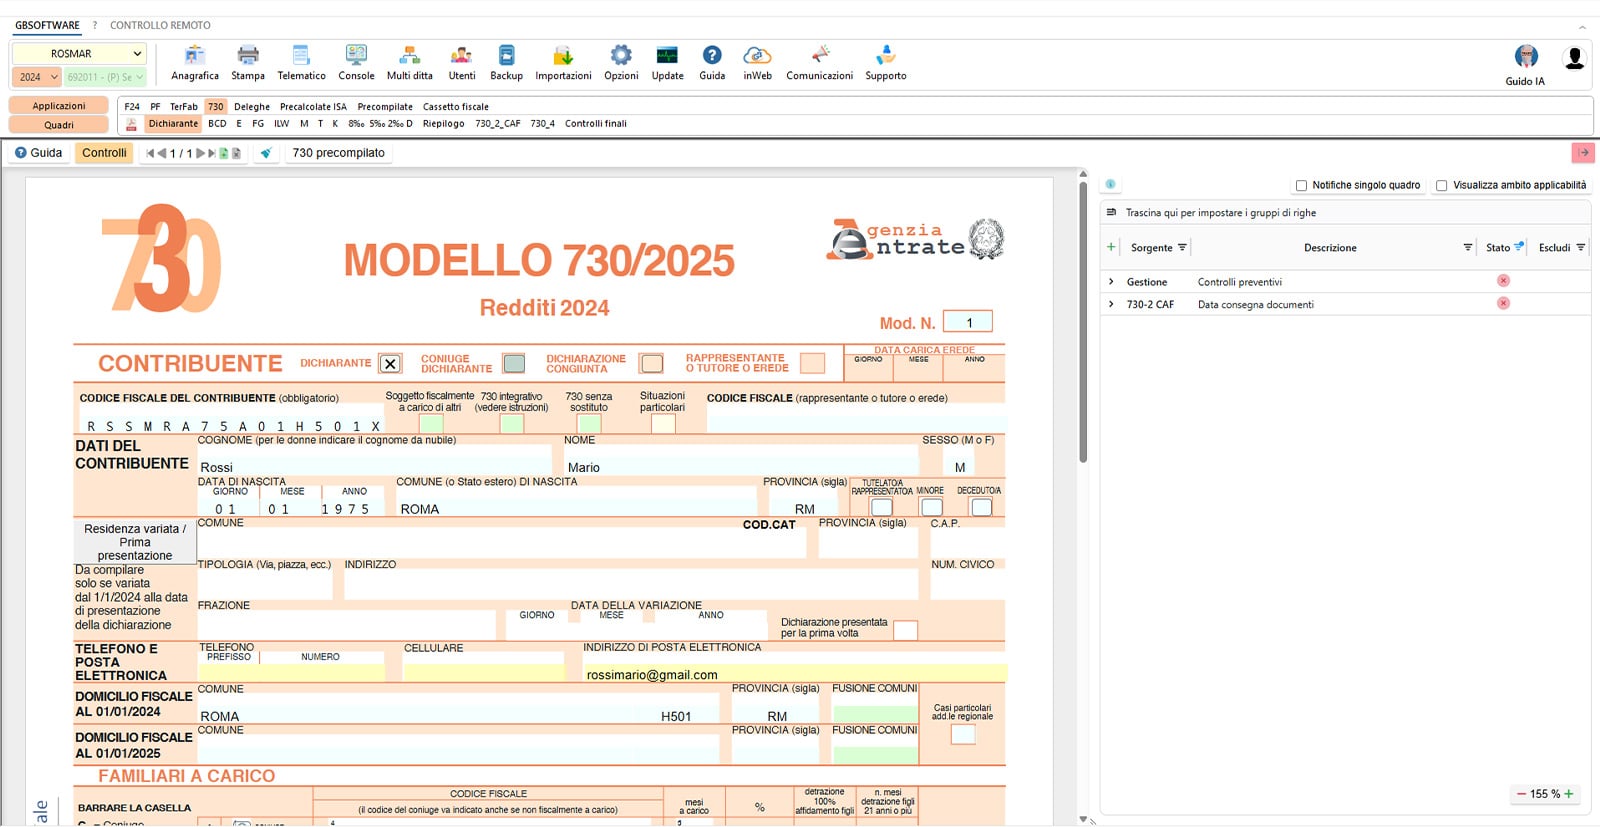
Task: Open the Opzioni gear settings
Action: pos(621,62)
